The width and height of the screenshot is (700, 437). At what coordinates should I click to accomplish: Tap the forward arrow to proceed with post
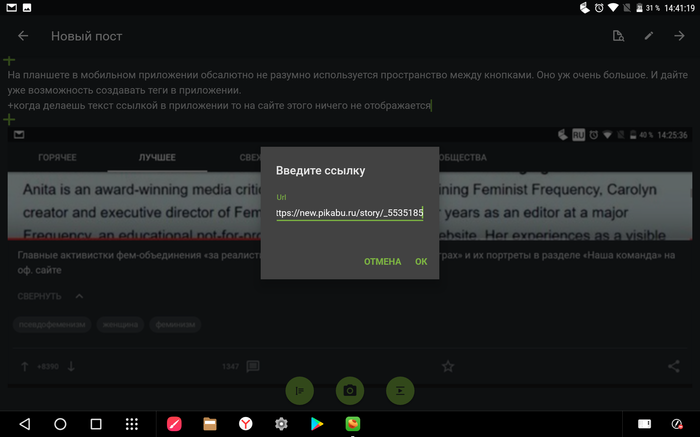pos(679,37)
